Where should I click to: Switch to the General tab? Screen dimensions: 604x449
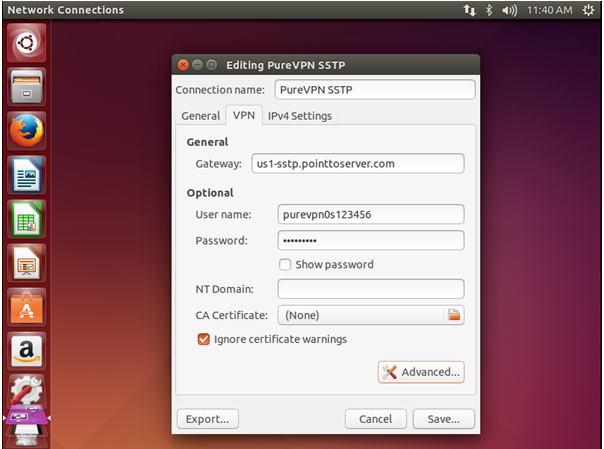[x=201, y=116]
